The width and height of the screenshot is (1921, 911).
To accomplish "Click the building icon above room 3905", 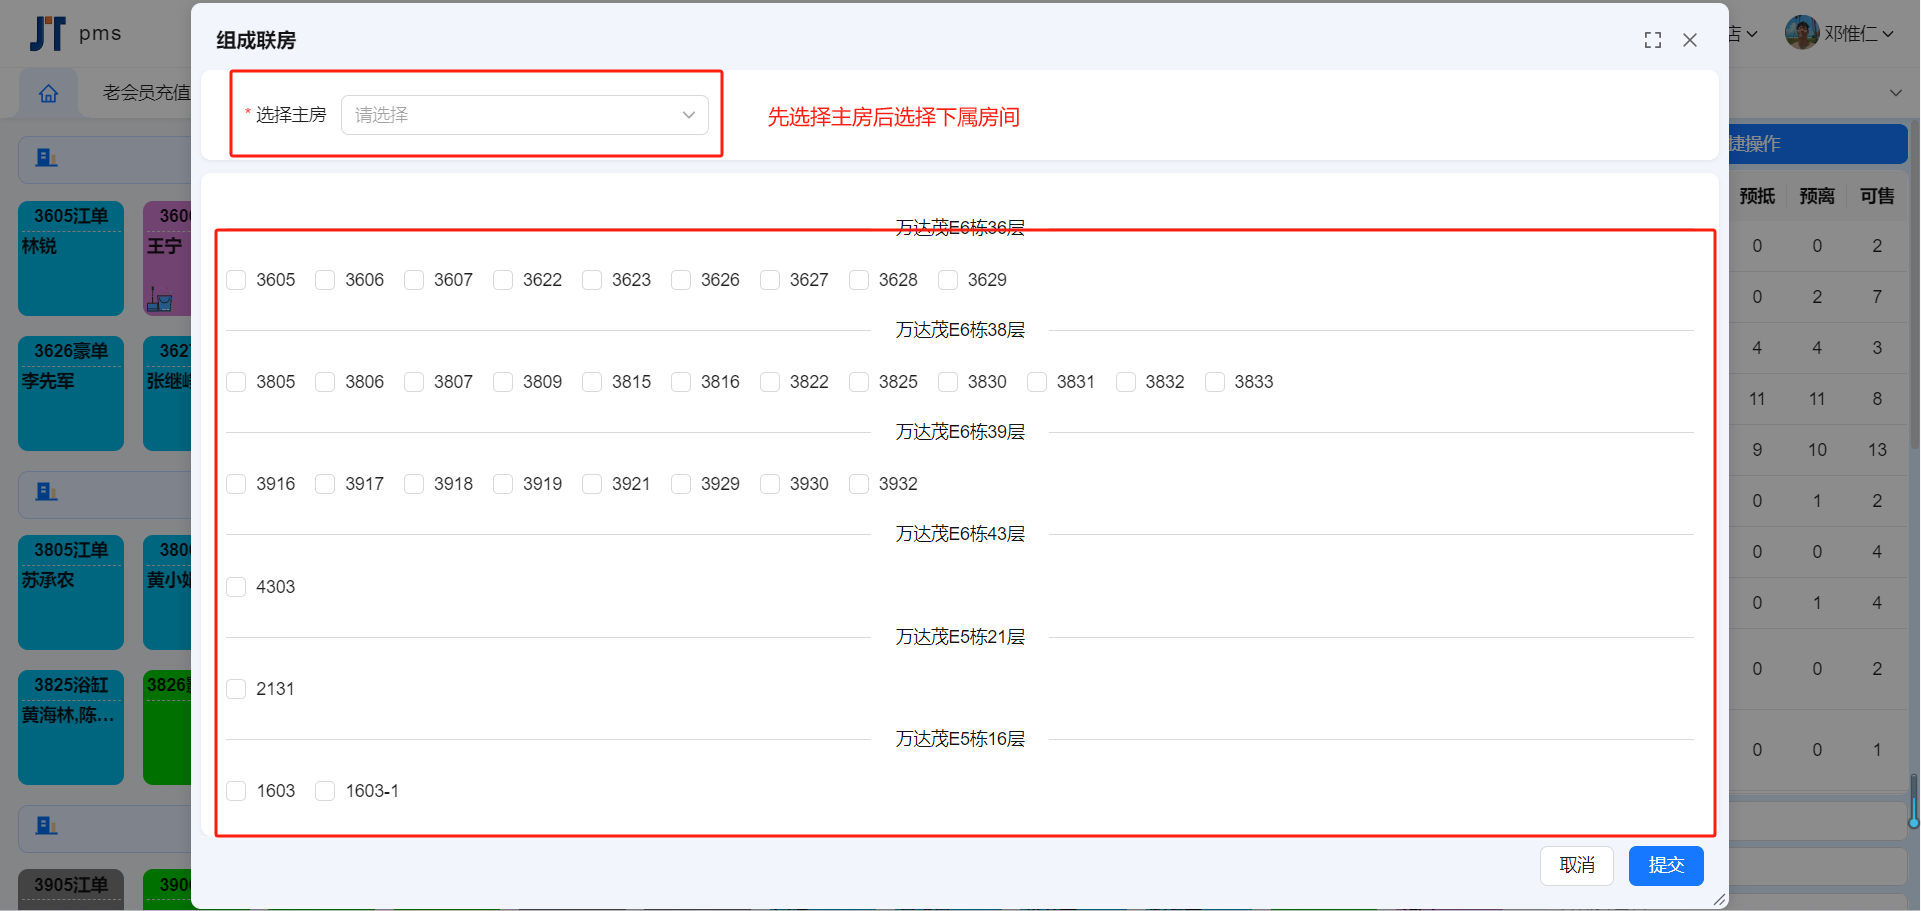I will [x=47, y=826].
